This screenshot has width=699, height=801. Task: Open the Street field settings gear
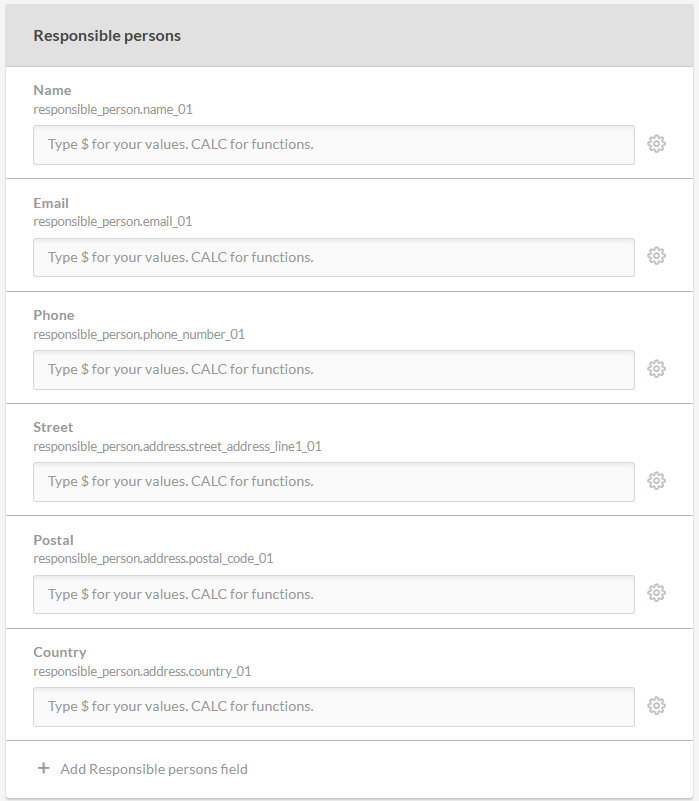coord(656,481)
